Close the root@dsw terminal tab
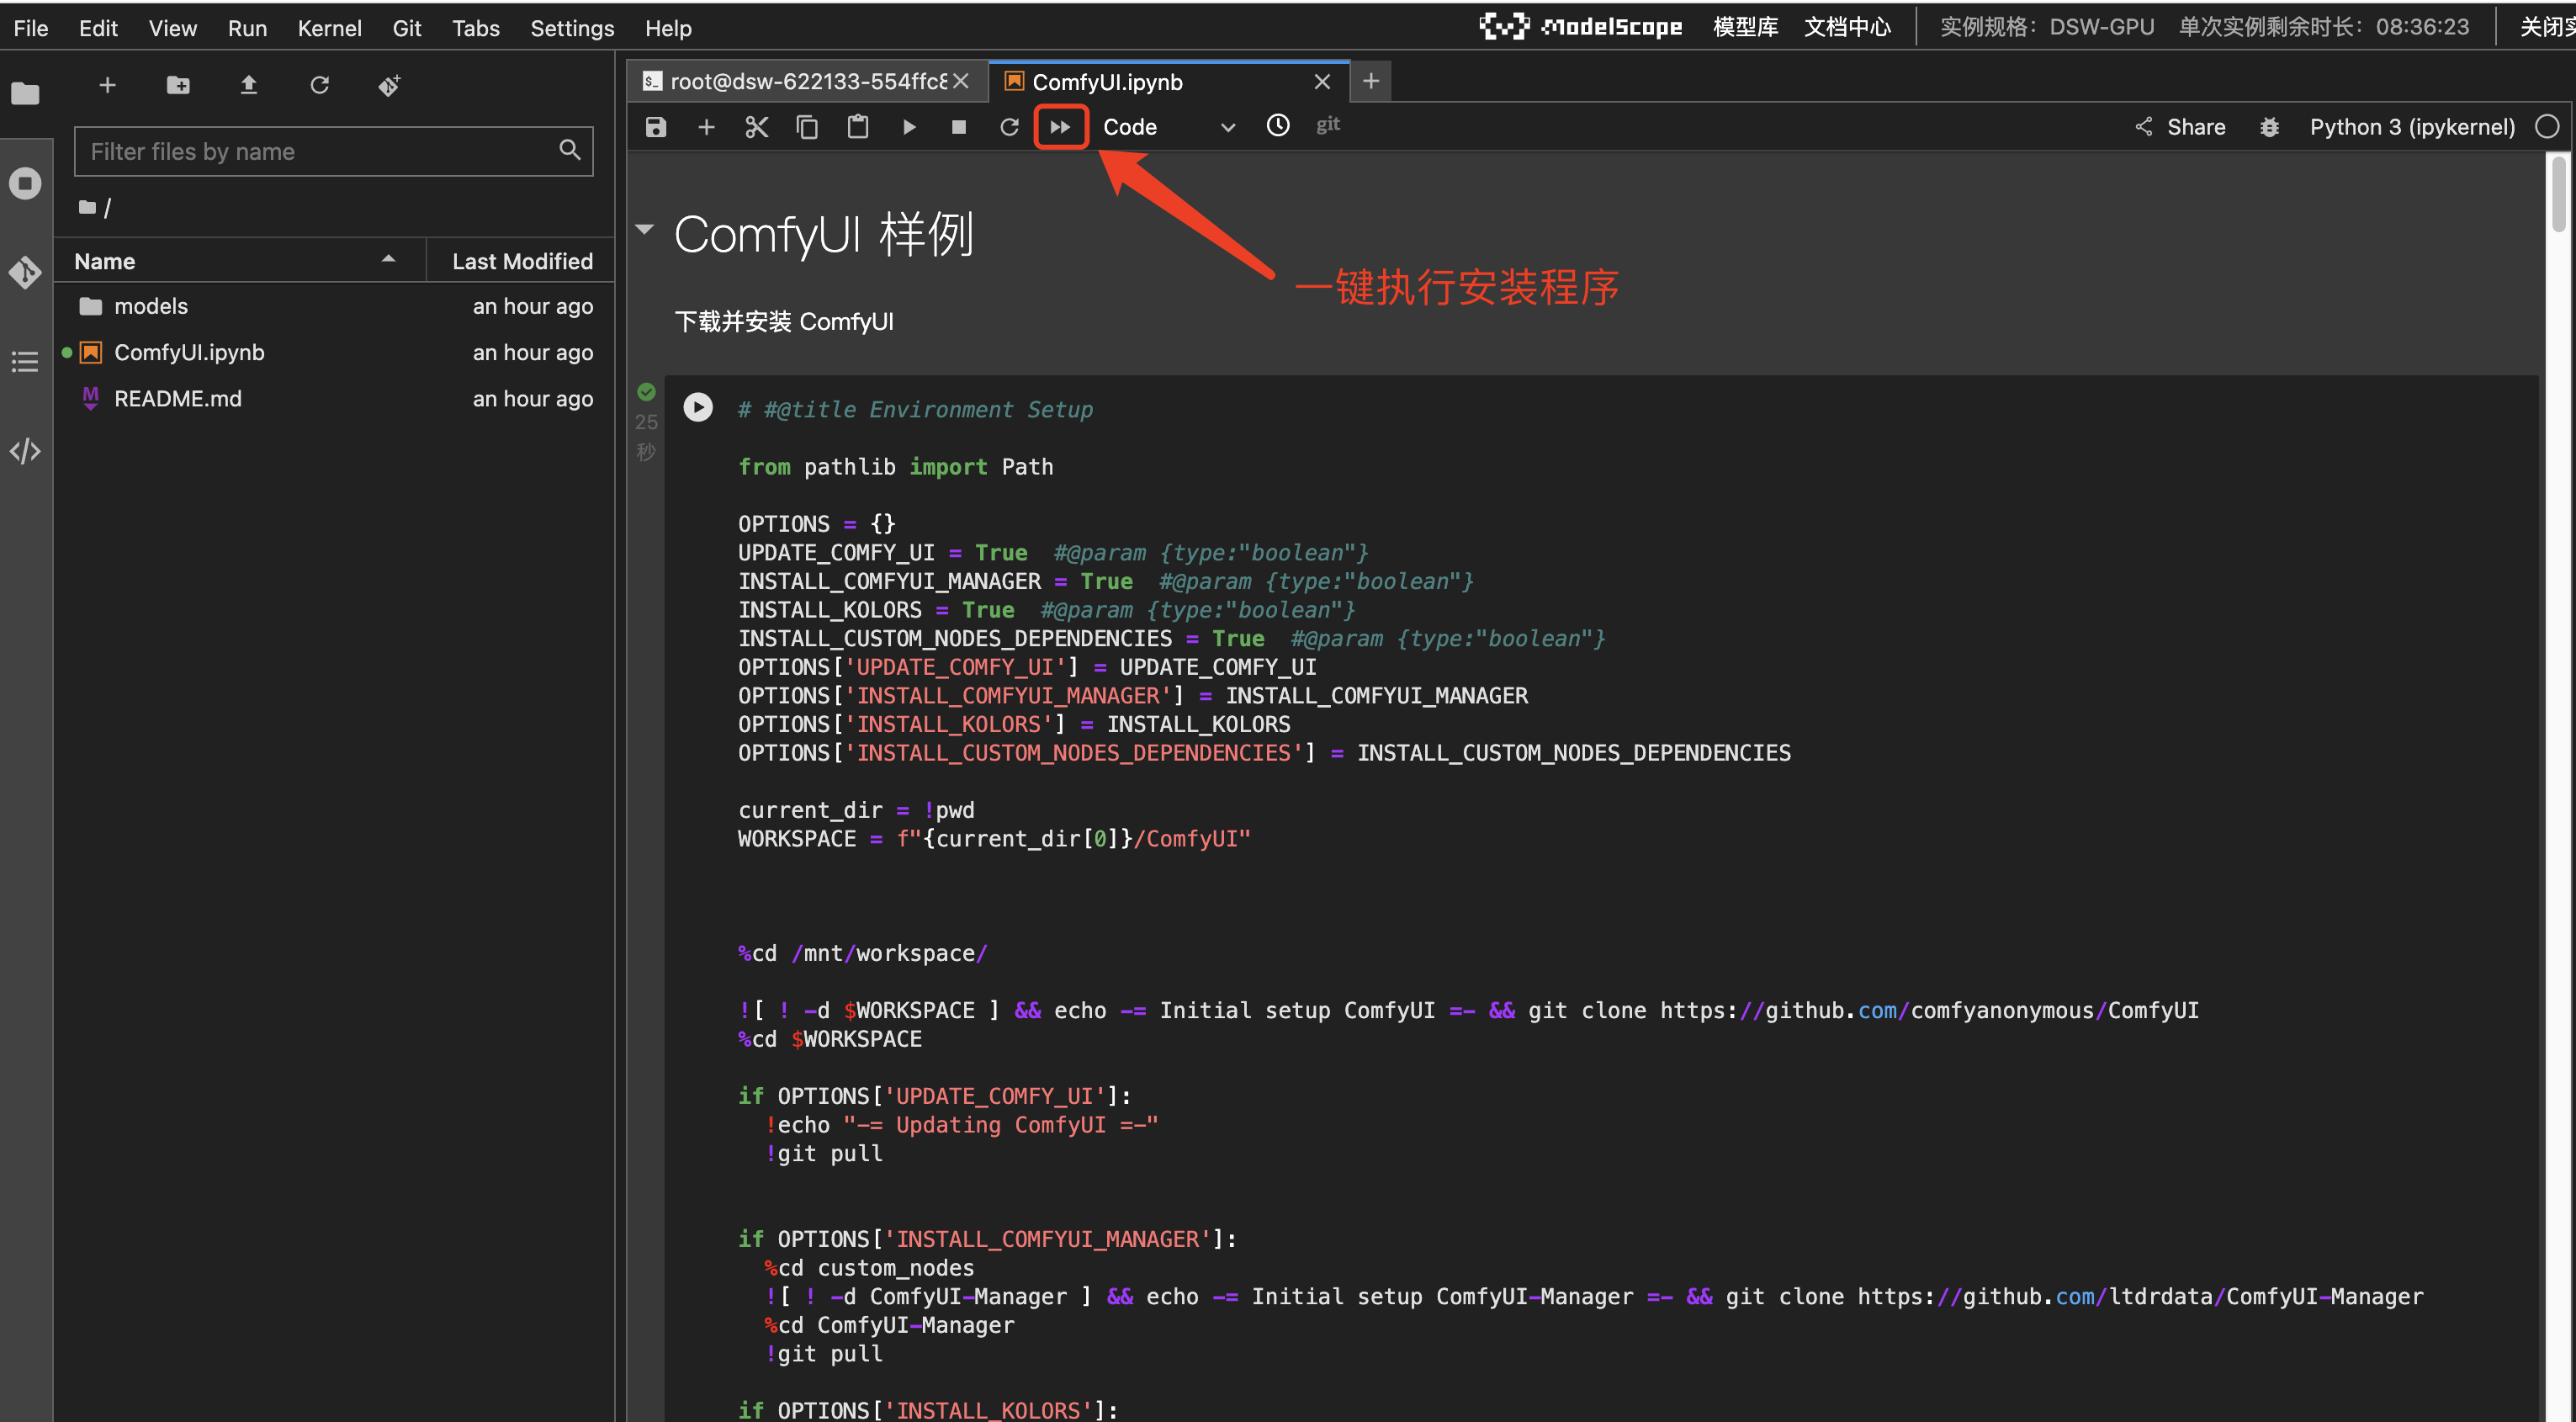The height and width of the screenshot is (1422, 2576). point(961,81)
